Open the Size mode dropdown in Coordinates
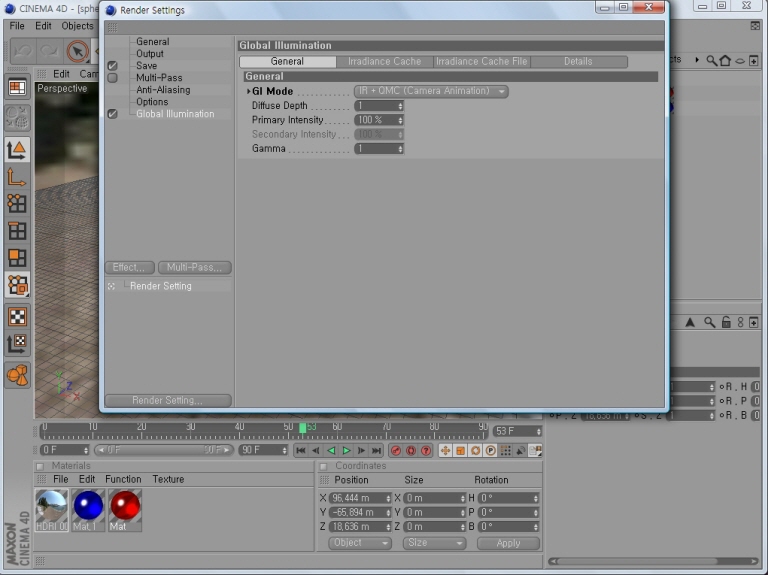768x575 pixels. pos(434,543)
